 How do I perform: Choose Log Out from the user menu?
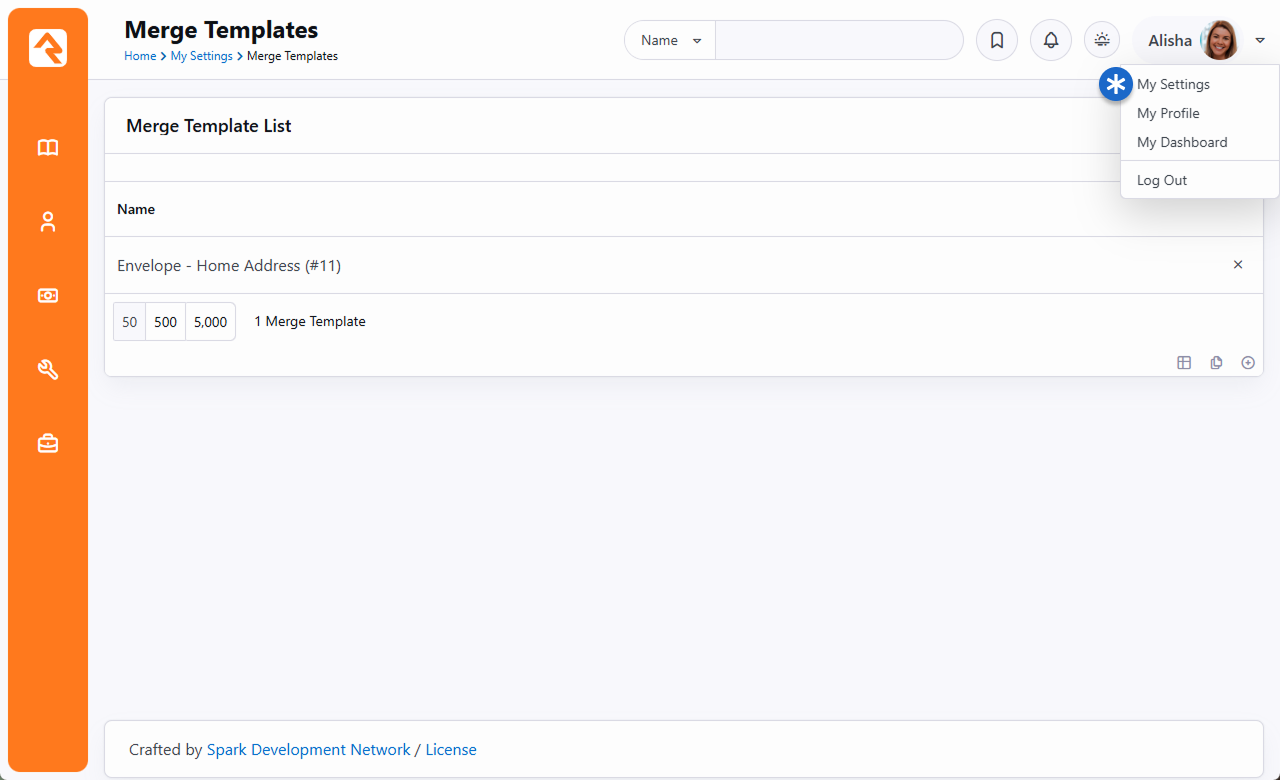tap(1162, 180)
